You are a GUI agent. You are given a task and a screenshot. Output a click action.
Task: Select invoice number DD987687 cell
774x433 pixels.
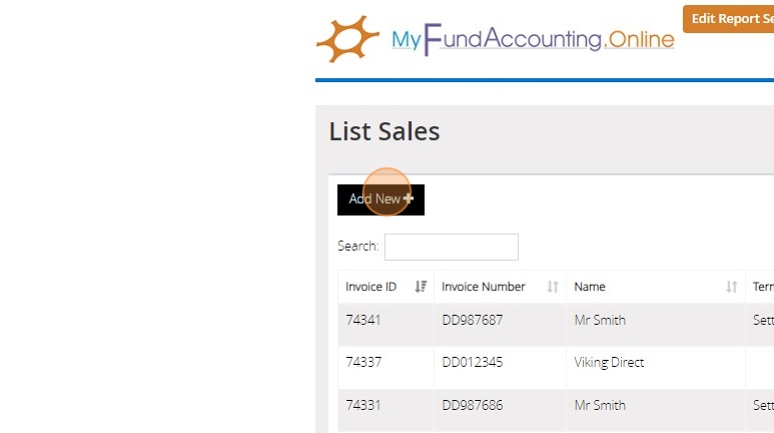(472, 320)
